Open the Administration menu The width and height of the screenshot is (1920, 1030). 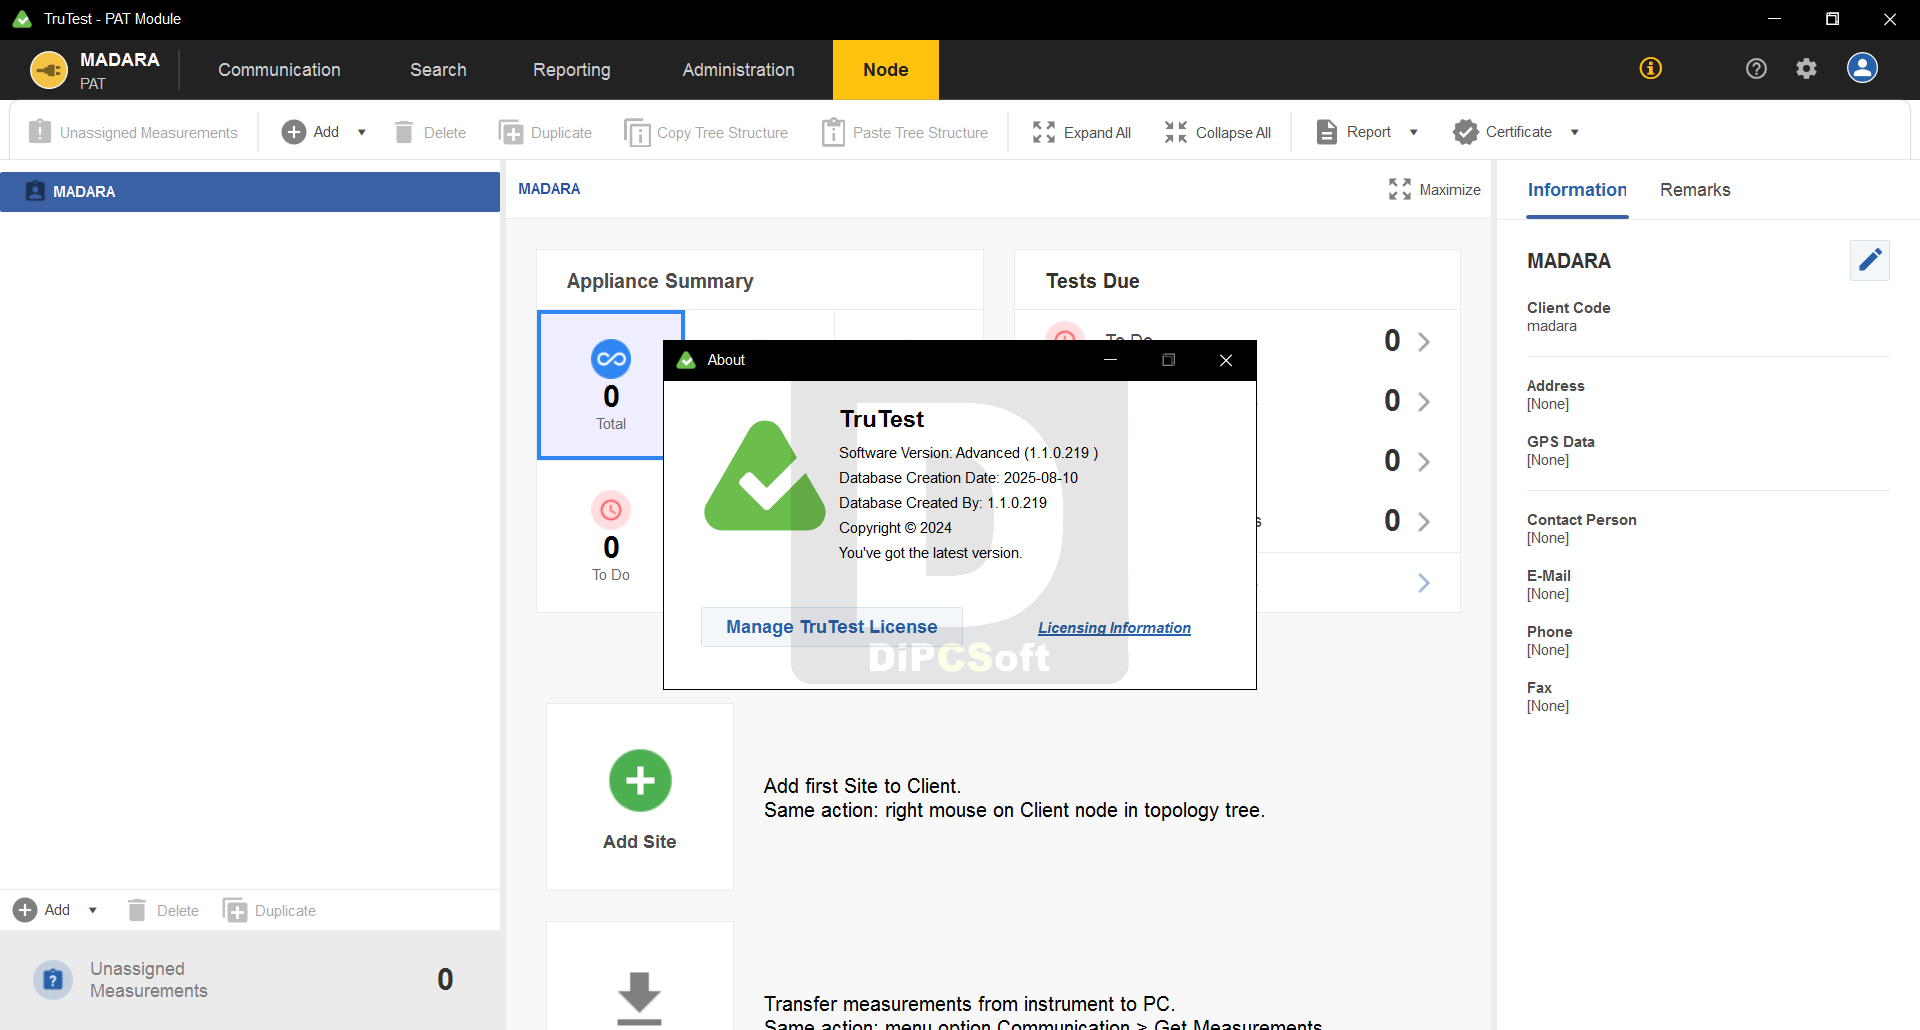[x=738, y=70]
